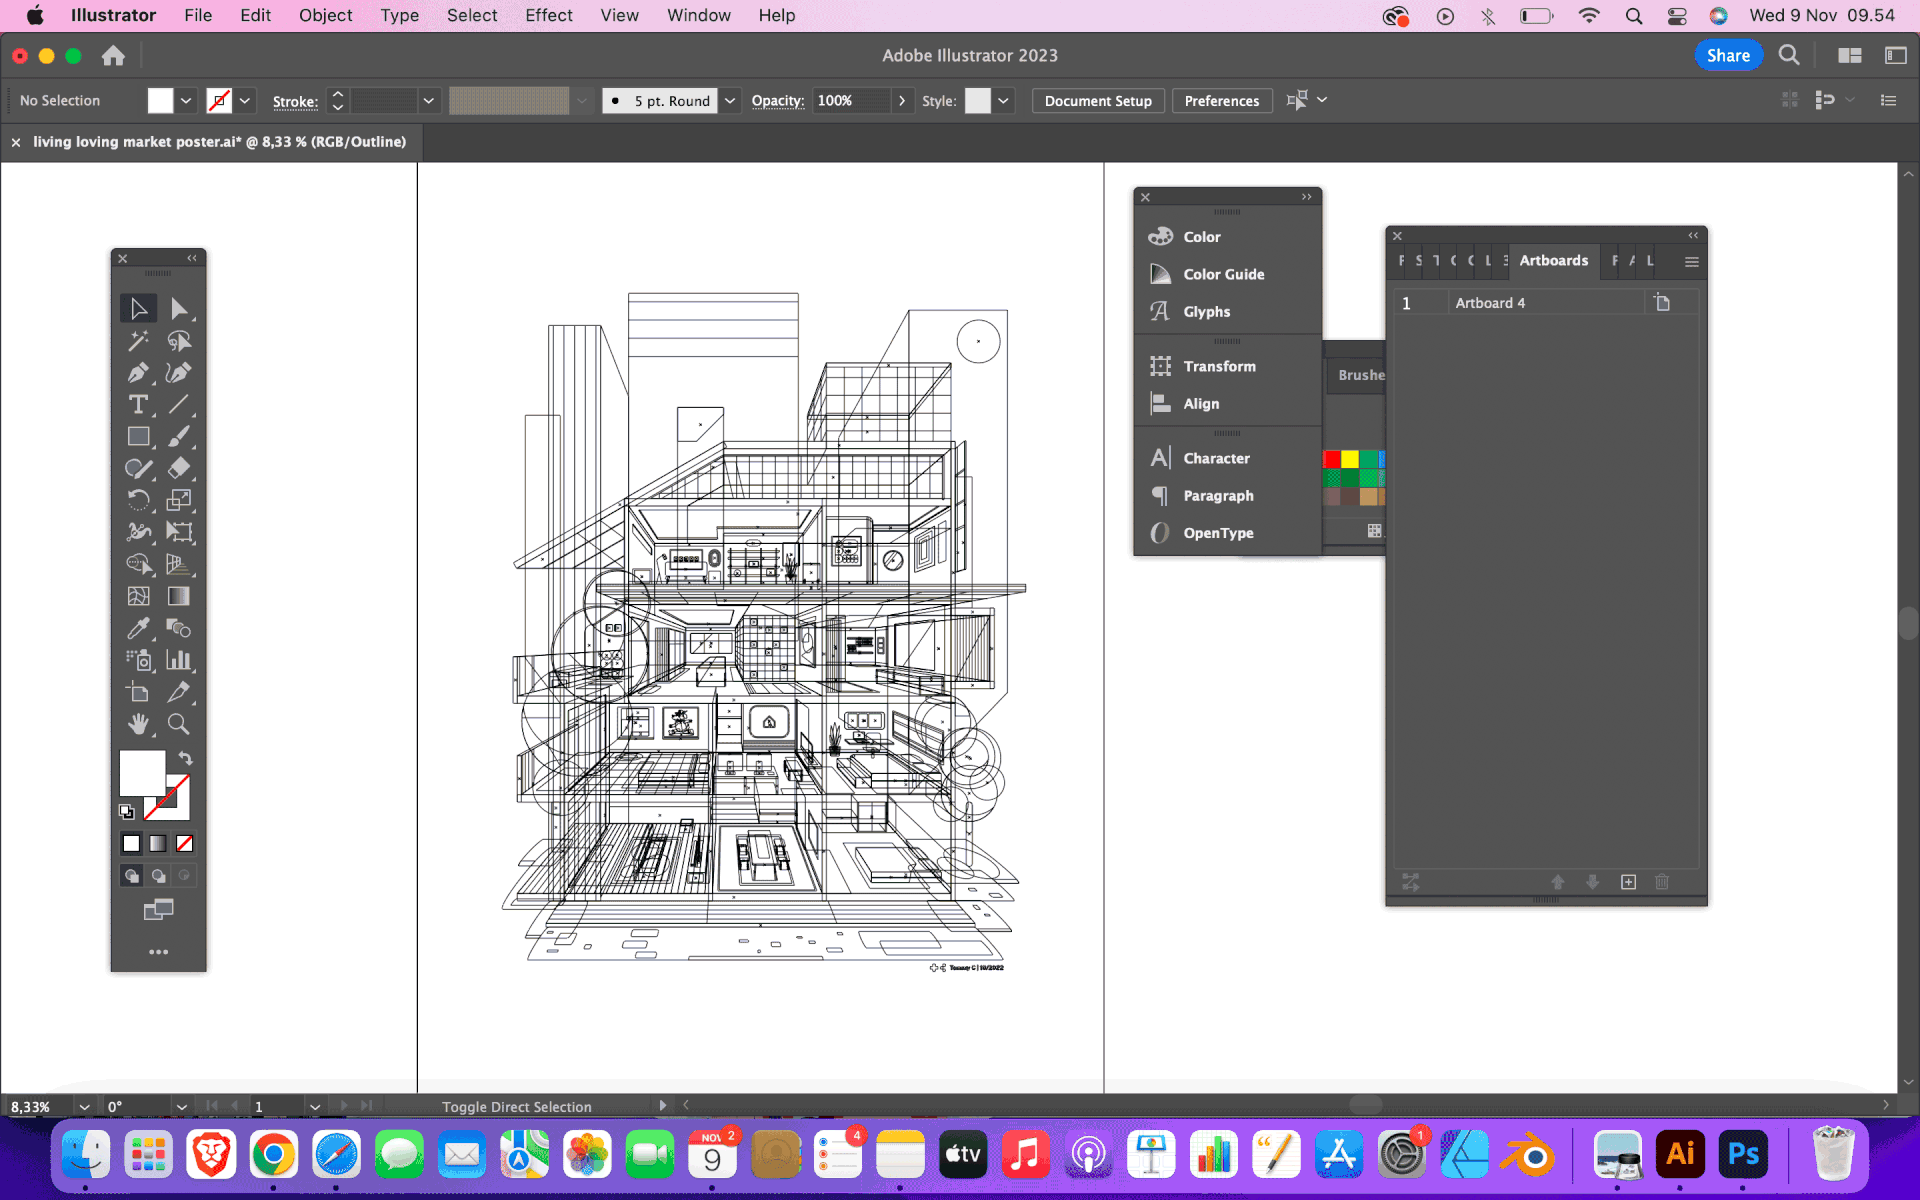Click the New Artboard icon
The width and height of the screenshot is (1920, 1200).
point(1628,882)
